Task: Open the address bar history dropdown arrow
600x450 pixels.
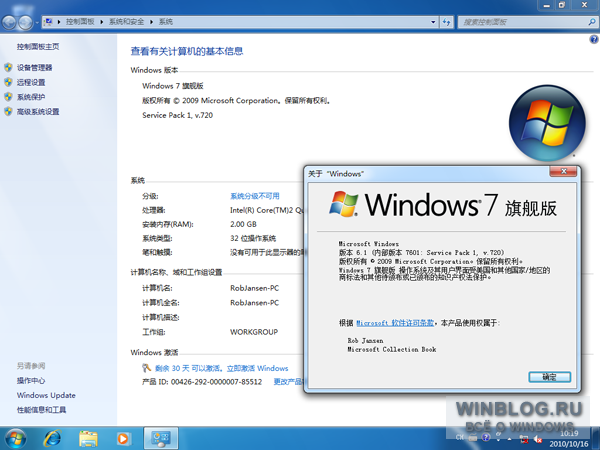Action: coord(433,22)
